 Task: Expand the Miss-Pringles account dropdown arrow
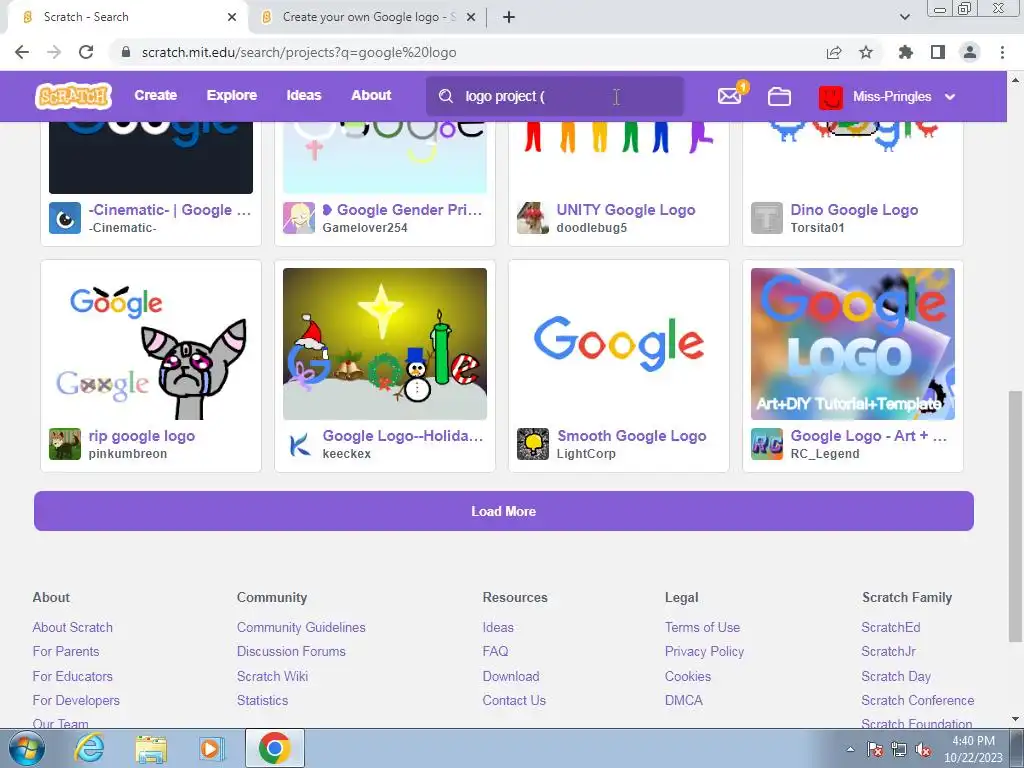click(x=950, y=97)
